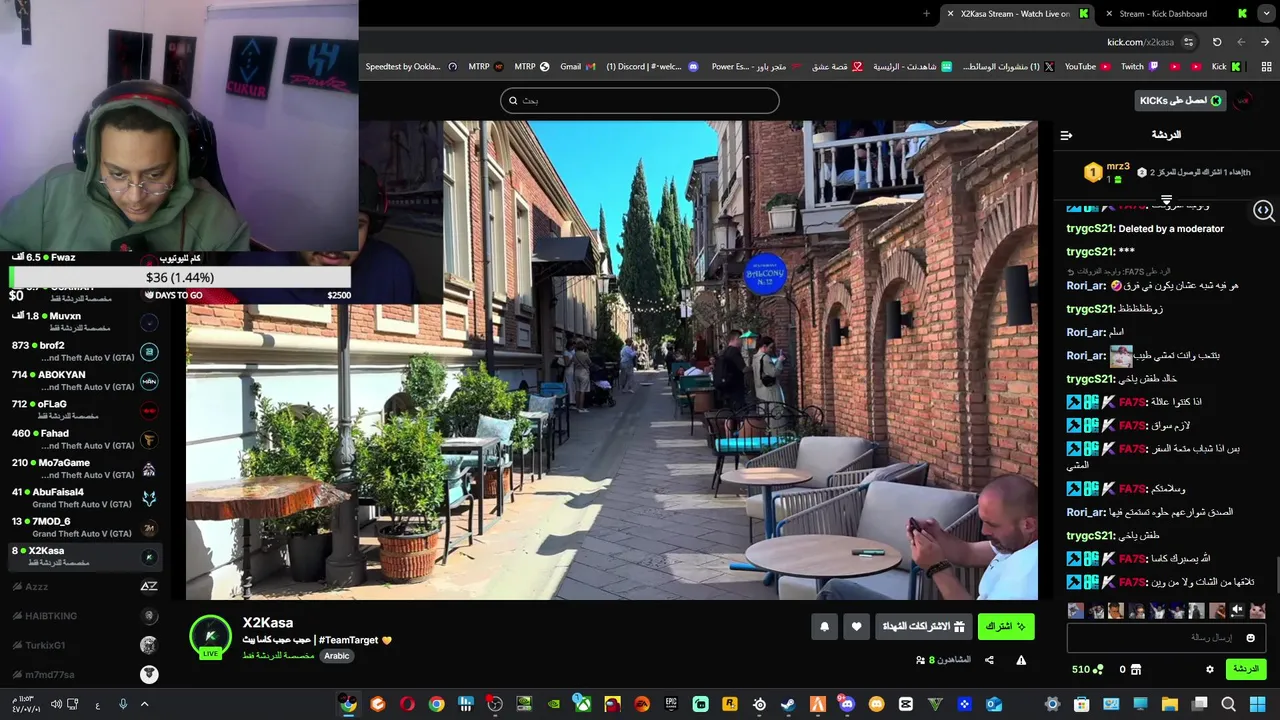Screen dimensions: 1280x720
Task: Open the taskbar search icon
Action: (x=1229, y=704)
